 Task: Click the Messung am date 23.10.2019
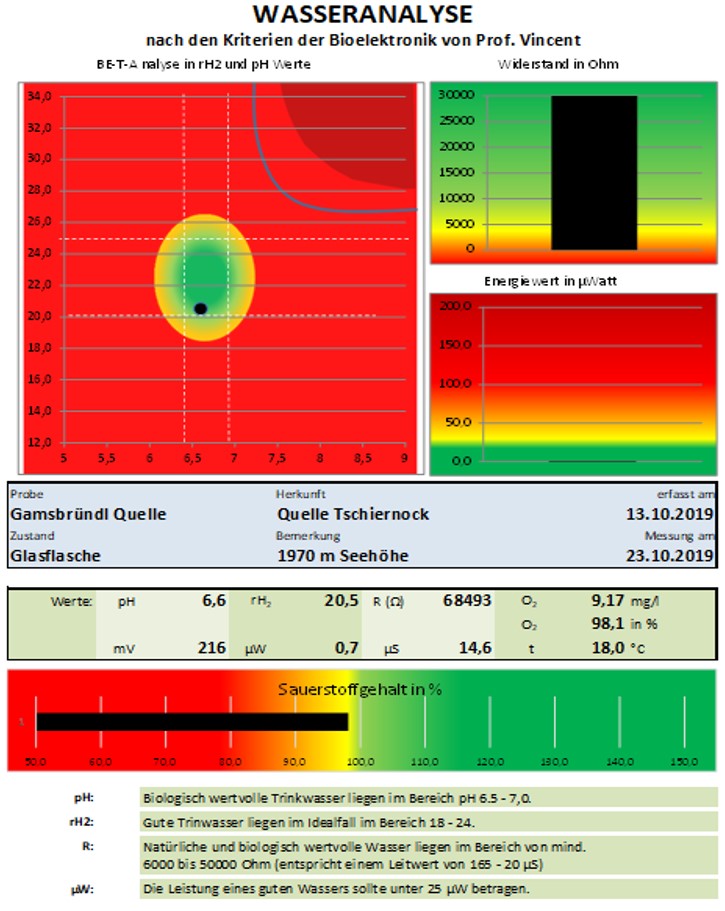668,555
